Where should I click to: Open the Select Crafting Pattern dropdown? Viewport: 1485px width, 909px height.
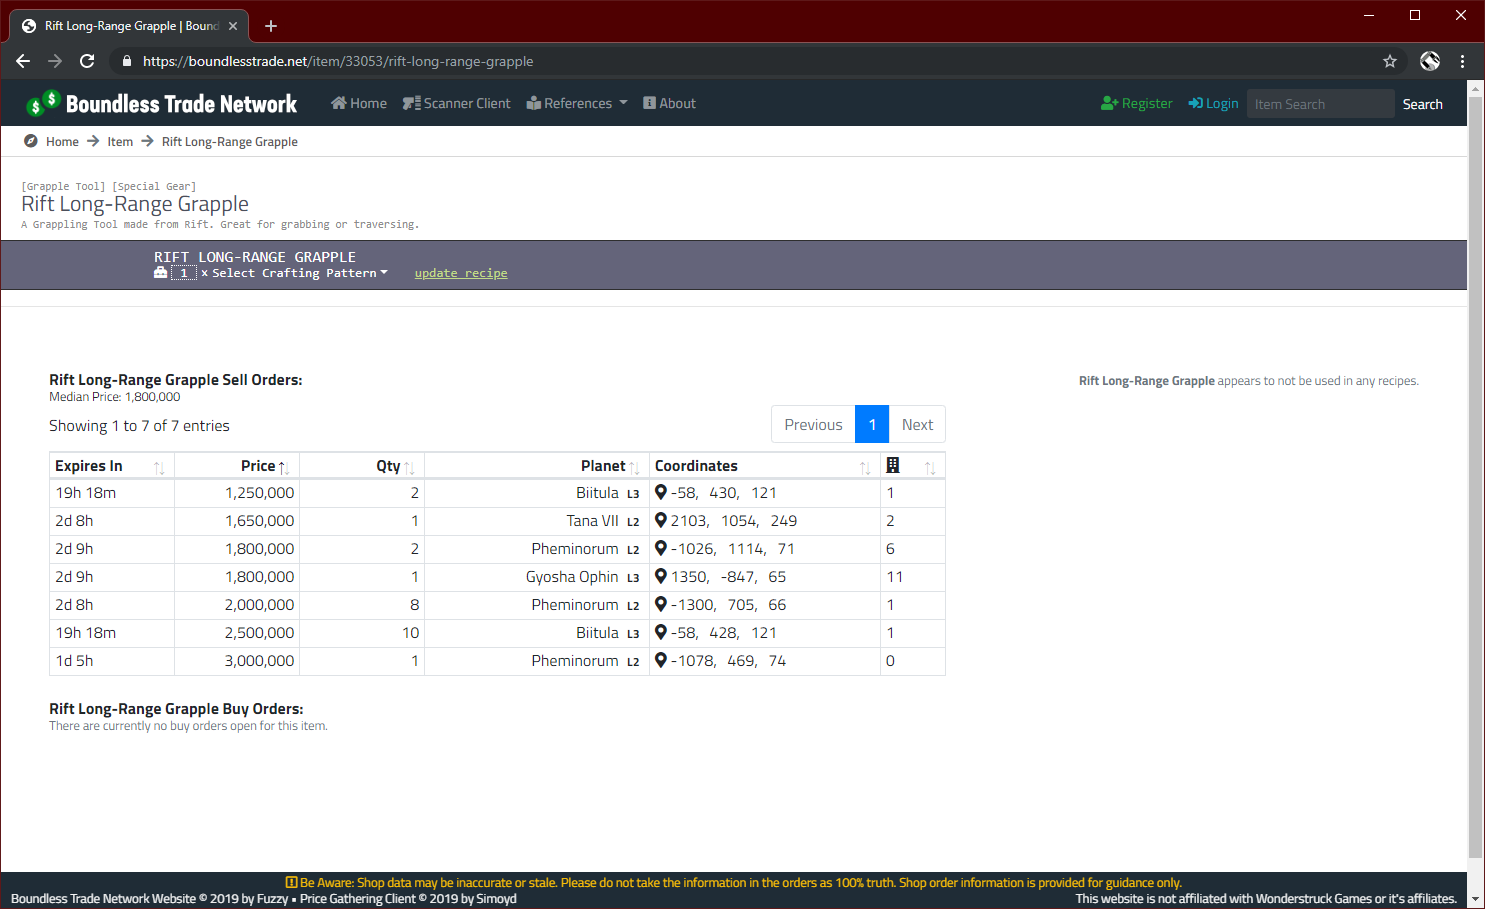coord(299,273)
